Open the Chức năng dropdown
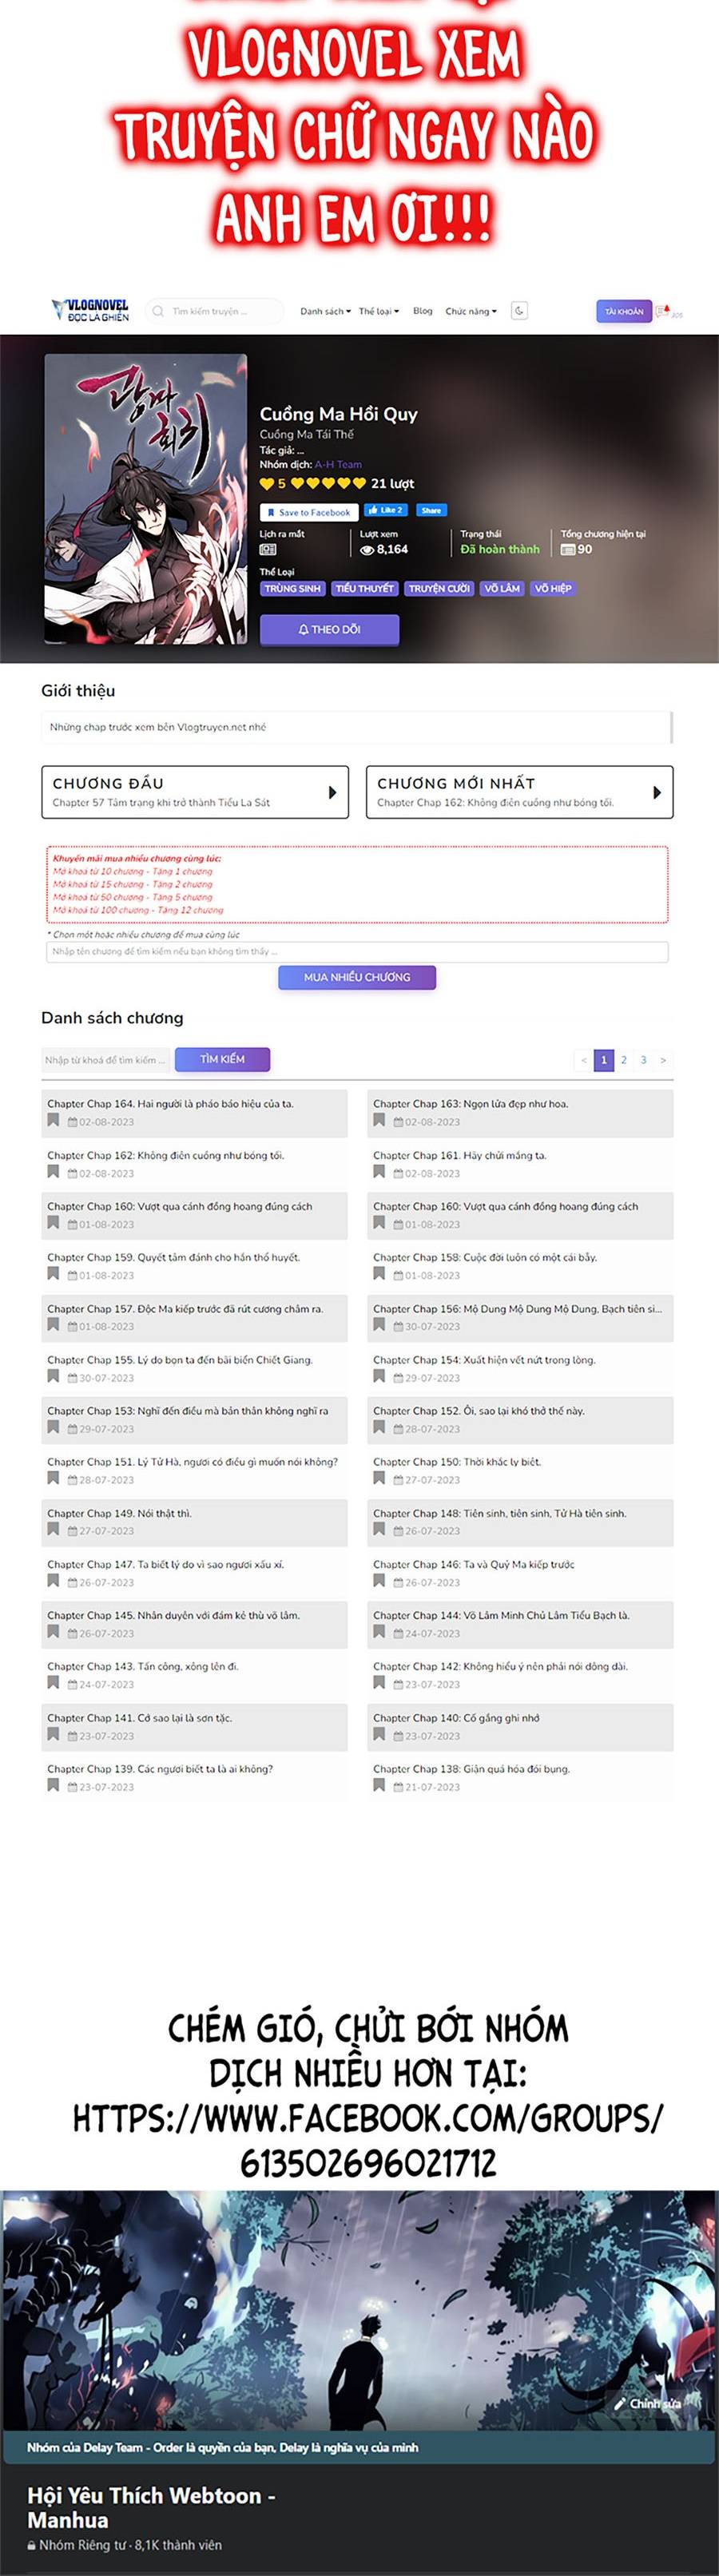 point(471,311)
